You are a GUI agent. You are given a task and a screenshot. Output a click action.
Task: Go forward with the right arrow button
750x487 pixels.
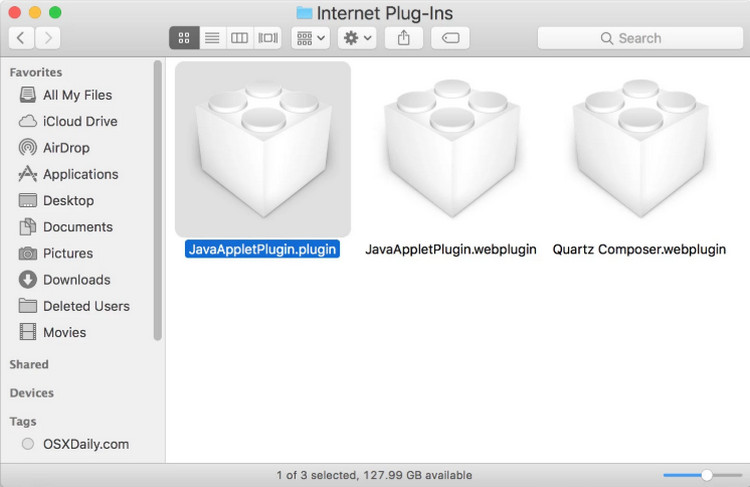(x=47, y=38)
